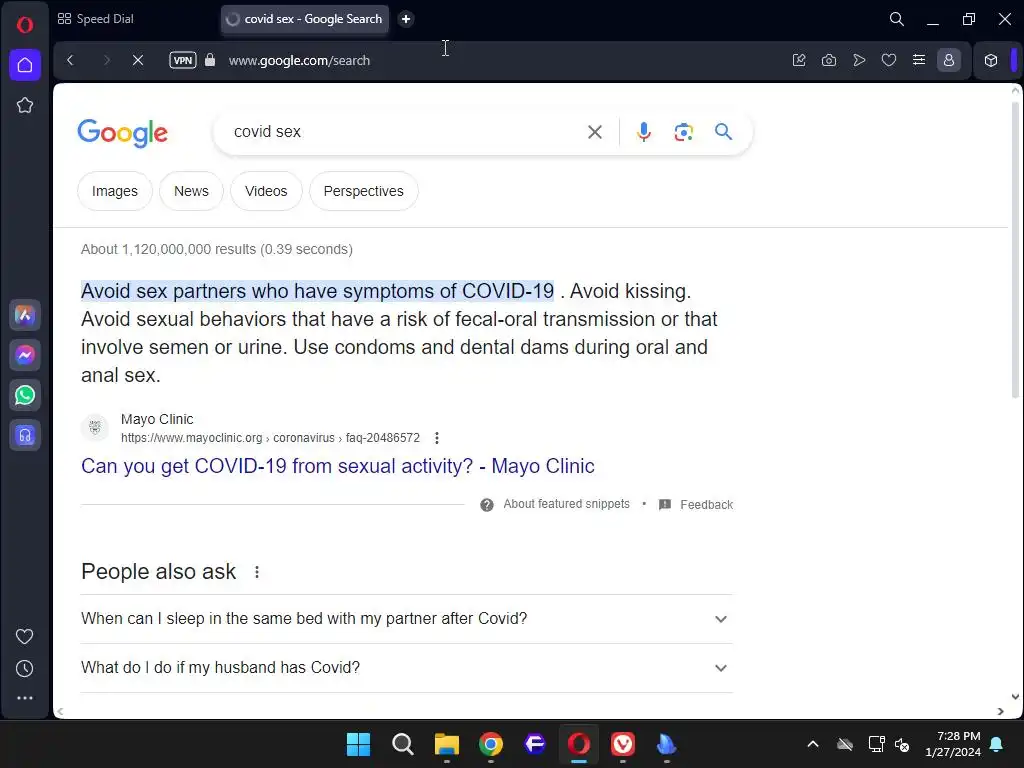Open a new tab with plus button
1024x768 pixels.
(x=406, y=19)
